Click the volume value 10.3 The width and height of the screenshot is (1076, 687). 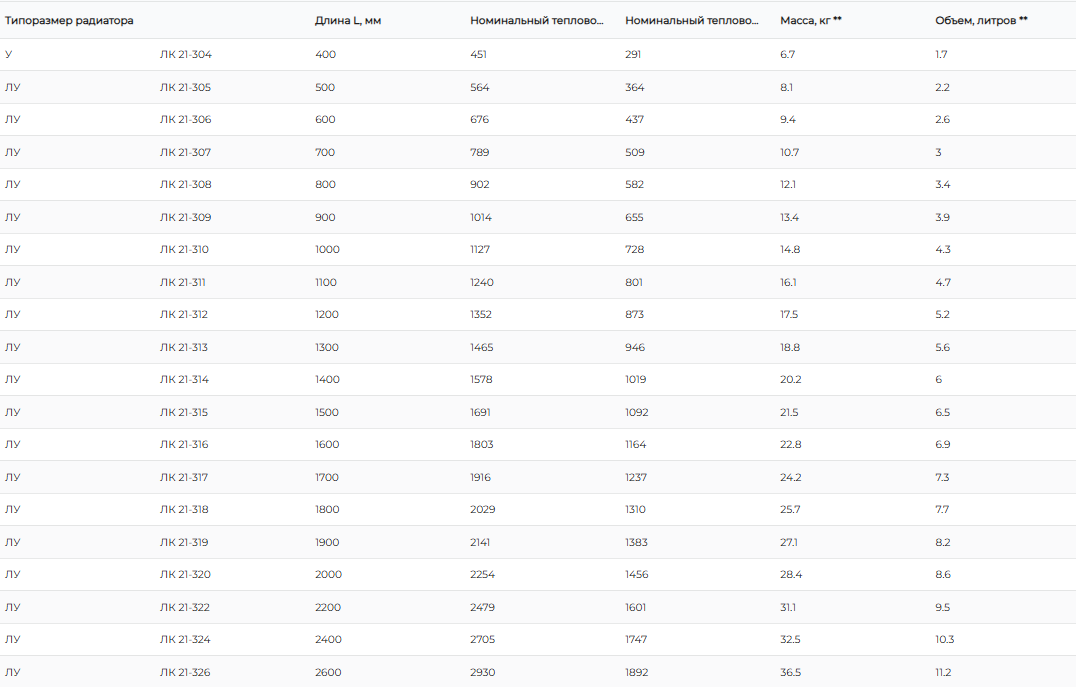pyautogui.click(x=945, y=639)
